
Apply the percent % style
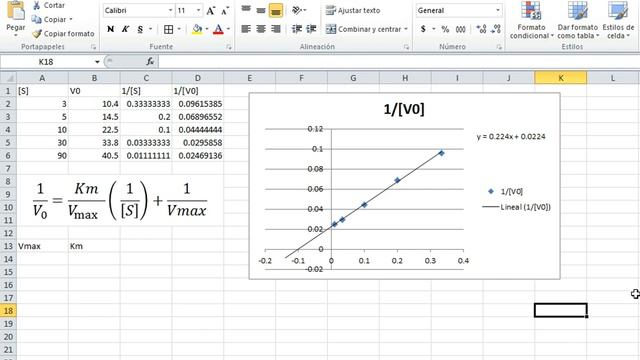coord(445,29)
